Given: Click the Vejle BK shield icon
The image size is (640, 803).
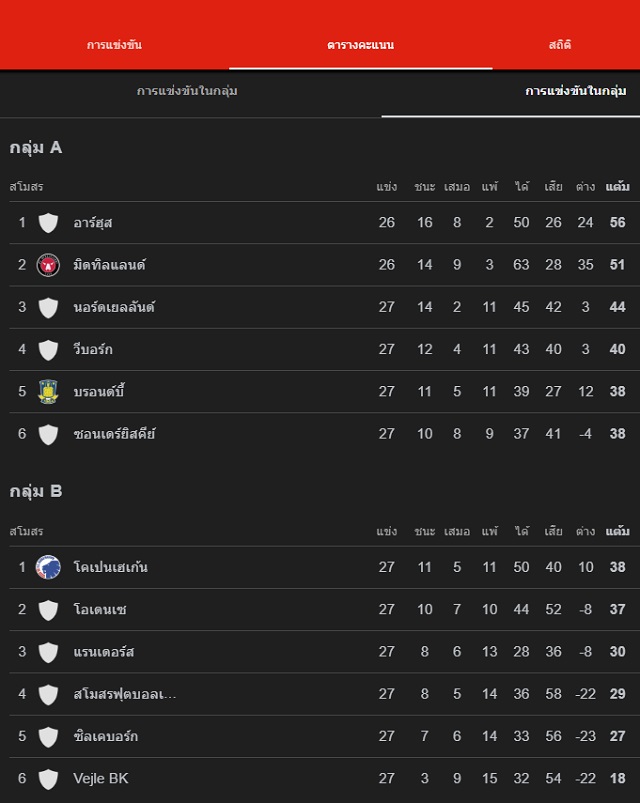Looking at the screenshot, I should coord(48,778).
